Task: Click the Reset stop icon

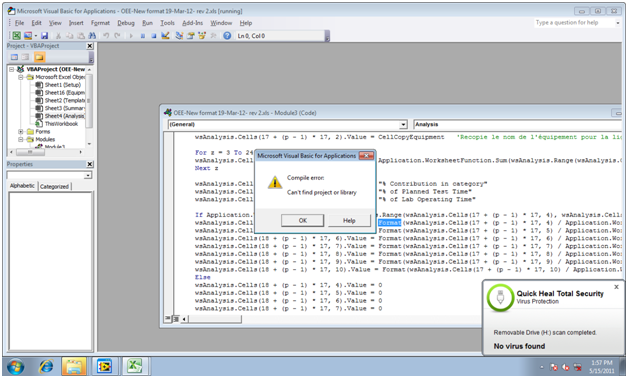Action: [x=153, y=36]
